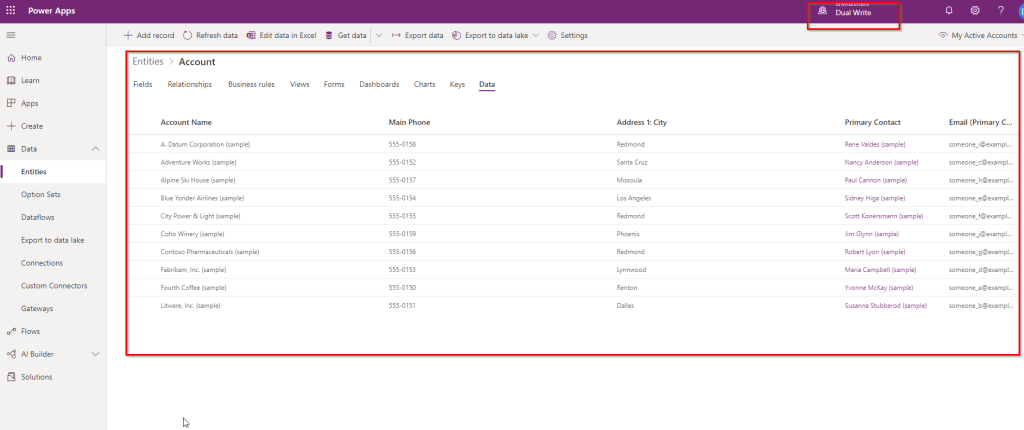
Task: Open the settings gear in header
Action: pos(975,11)
